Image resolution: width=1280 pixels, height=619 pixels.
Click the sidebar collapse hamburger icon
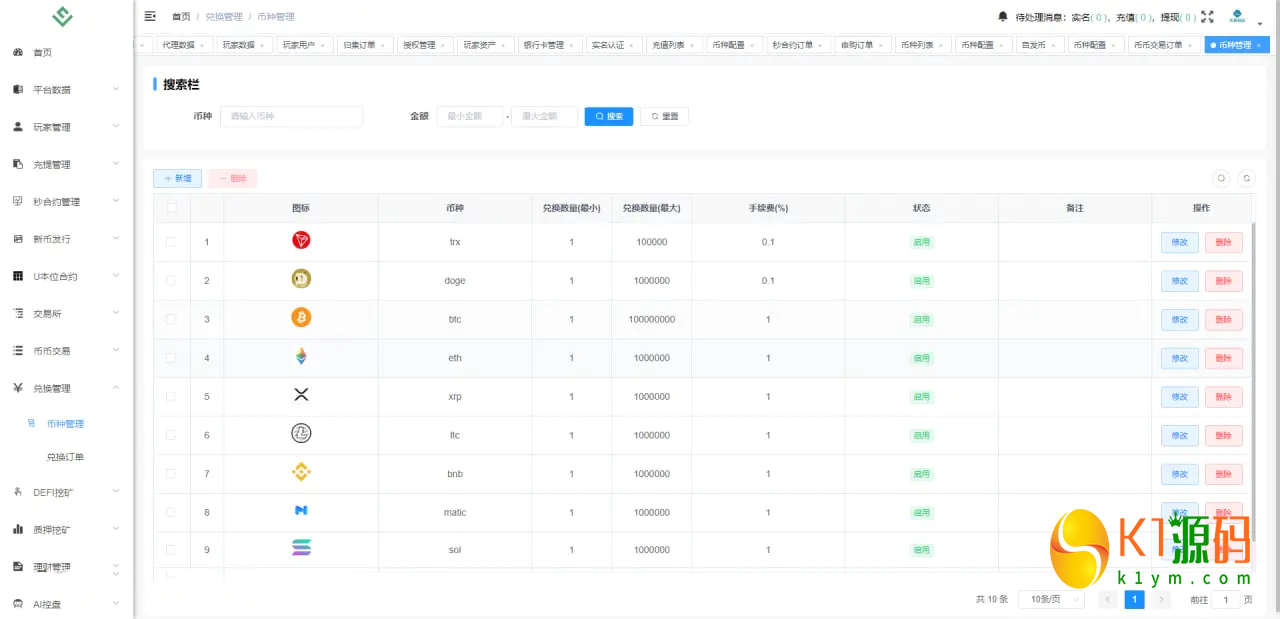150,16
